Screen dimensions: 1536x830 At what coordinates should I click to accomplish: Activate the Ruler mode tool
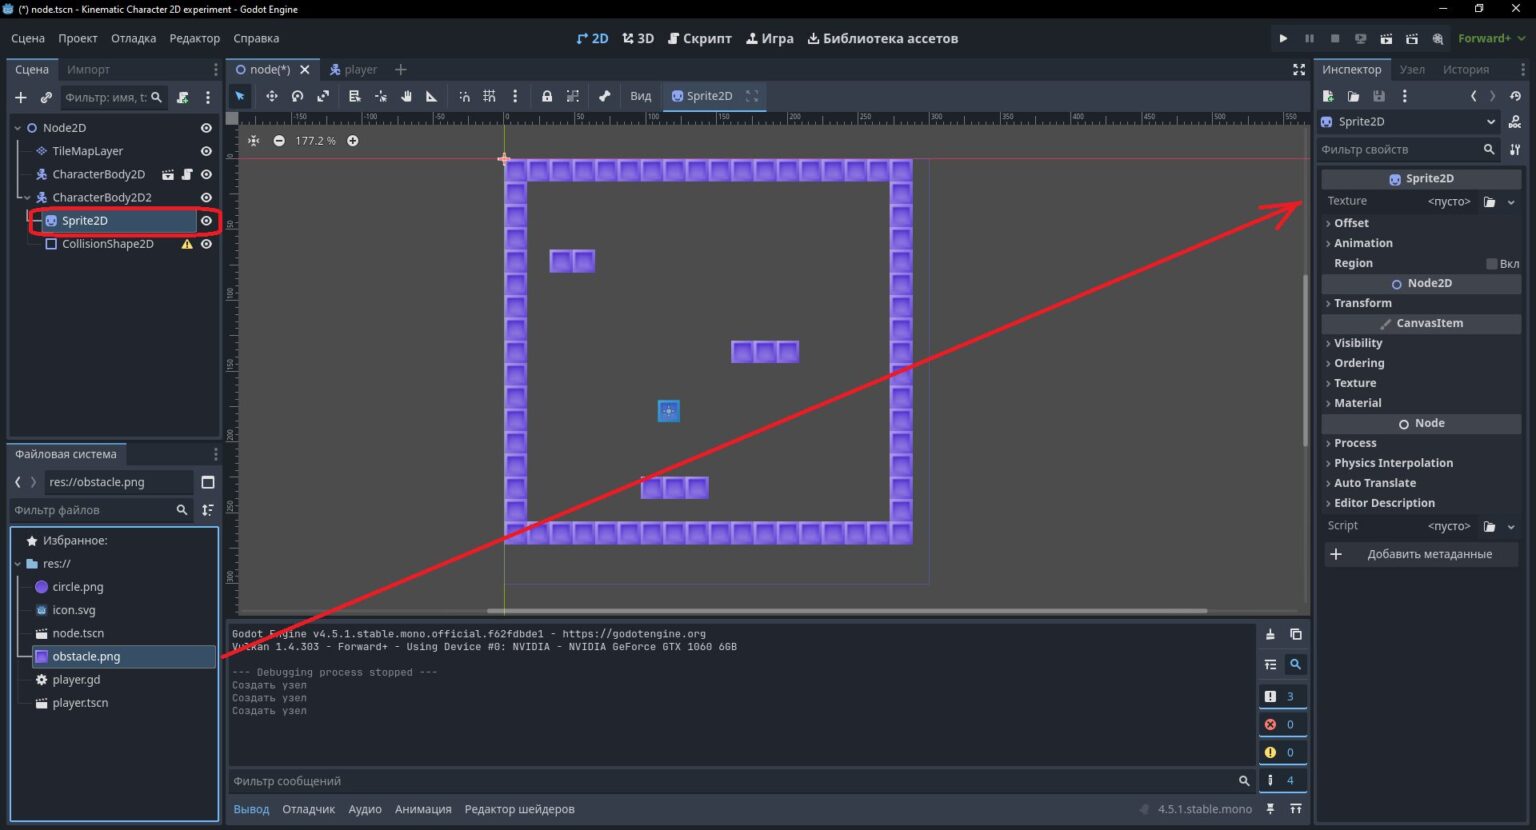pyautogui.click(x=432, y=96)
